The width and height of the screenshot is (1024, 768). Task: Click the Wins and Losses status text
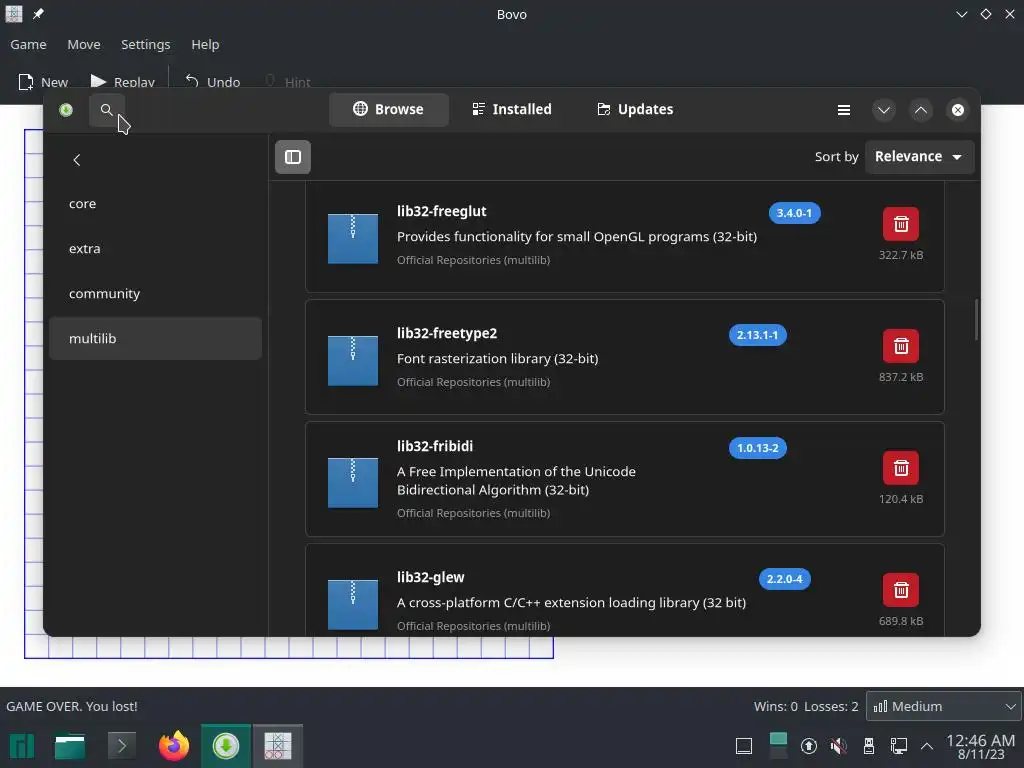point(806,706)
